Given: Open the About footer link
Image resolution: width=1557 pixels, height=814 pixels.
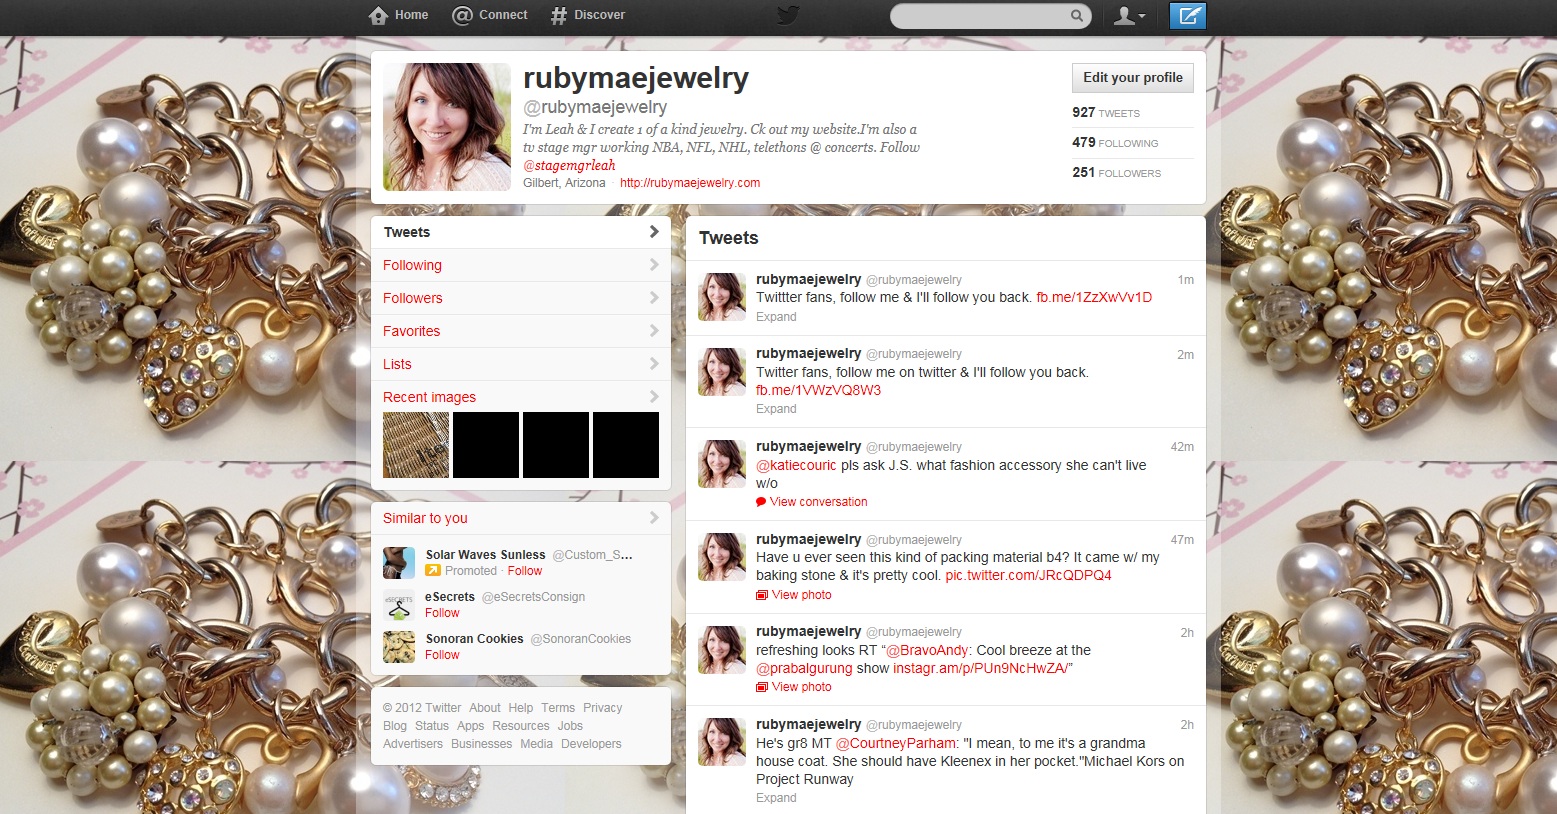Looking at the screenshot, I should tap(485, 708).
